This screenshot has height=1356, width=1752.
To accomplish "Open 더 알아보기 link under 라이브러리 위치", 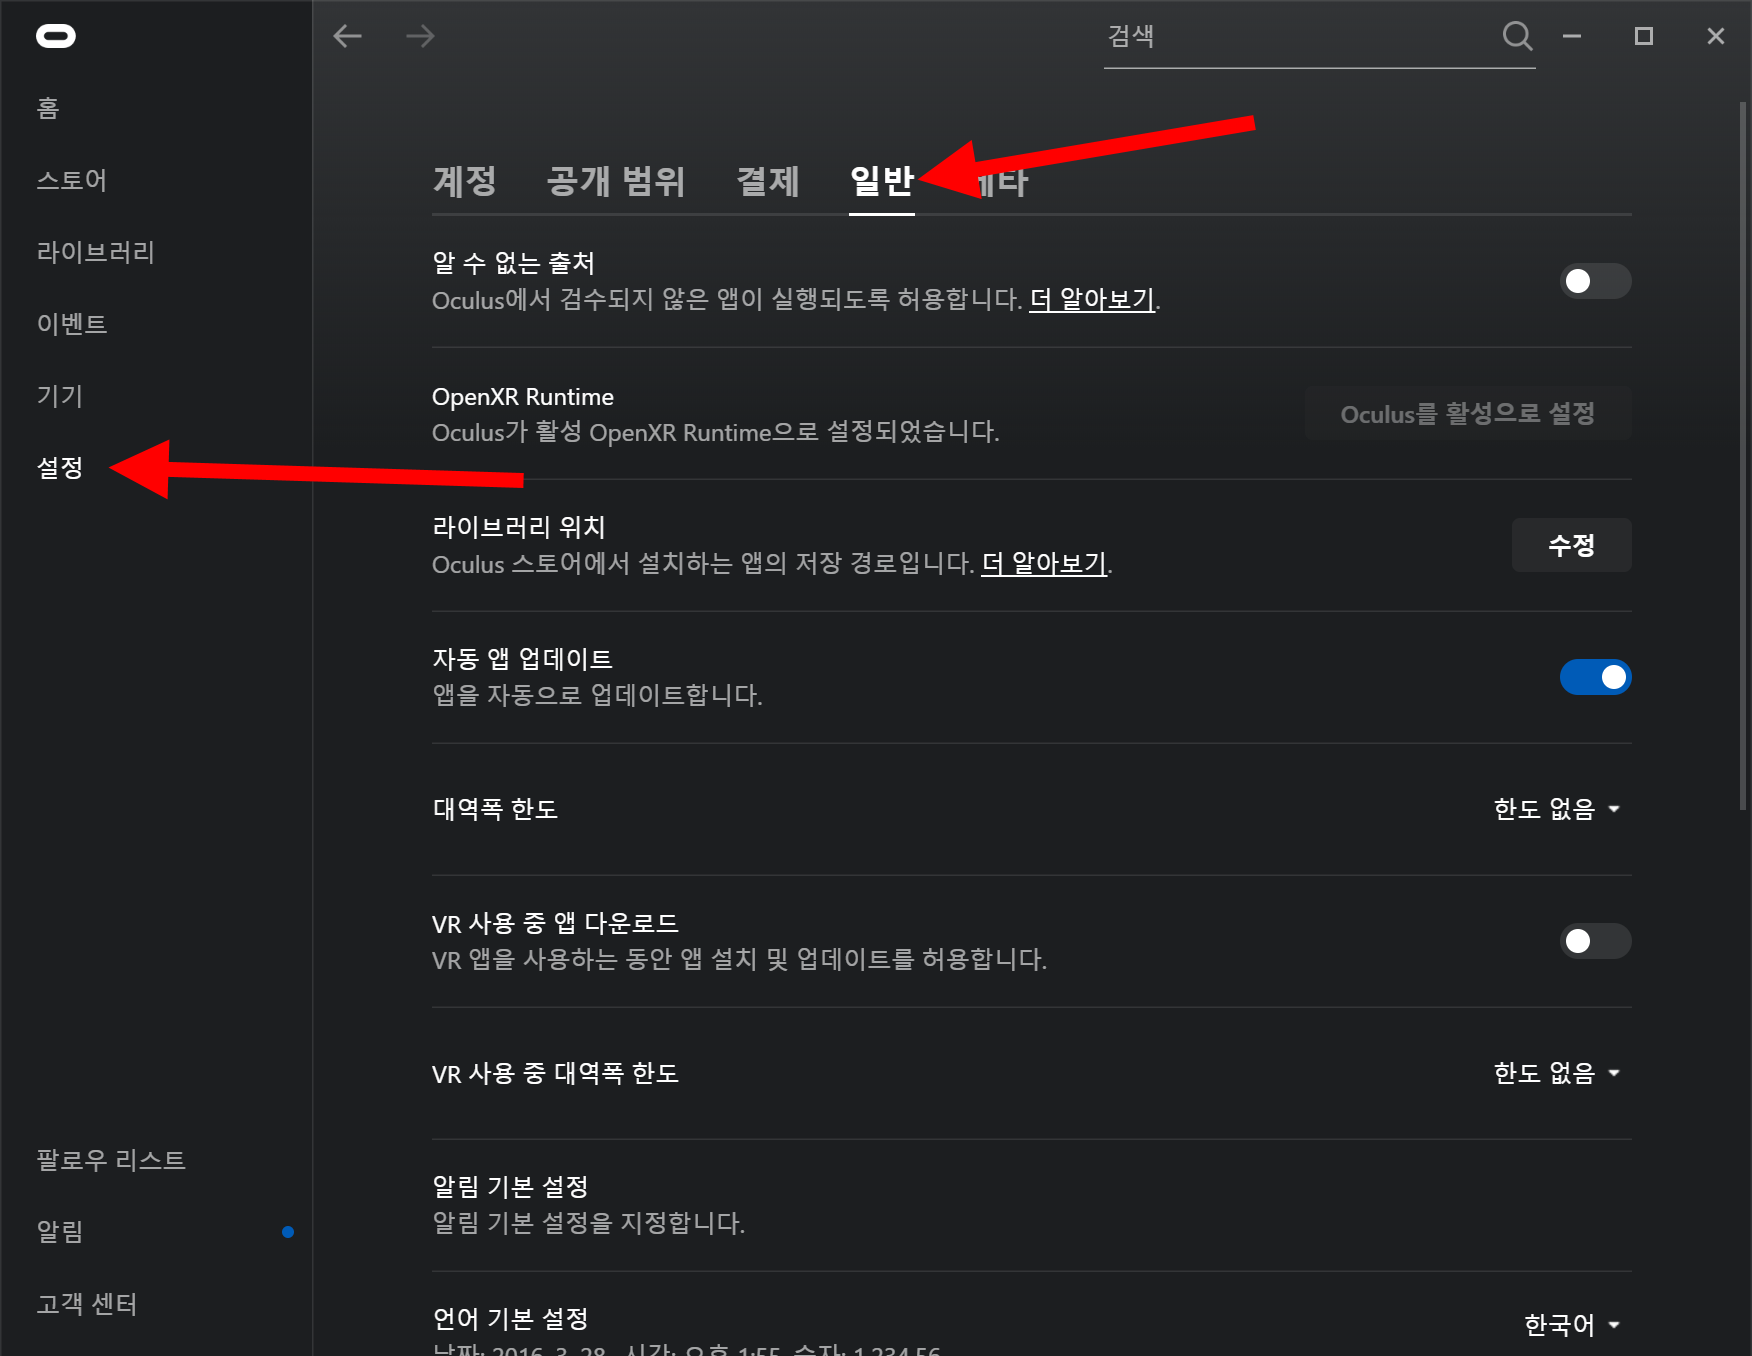I will click(1045, 563).
